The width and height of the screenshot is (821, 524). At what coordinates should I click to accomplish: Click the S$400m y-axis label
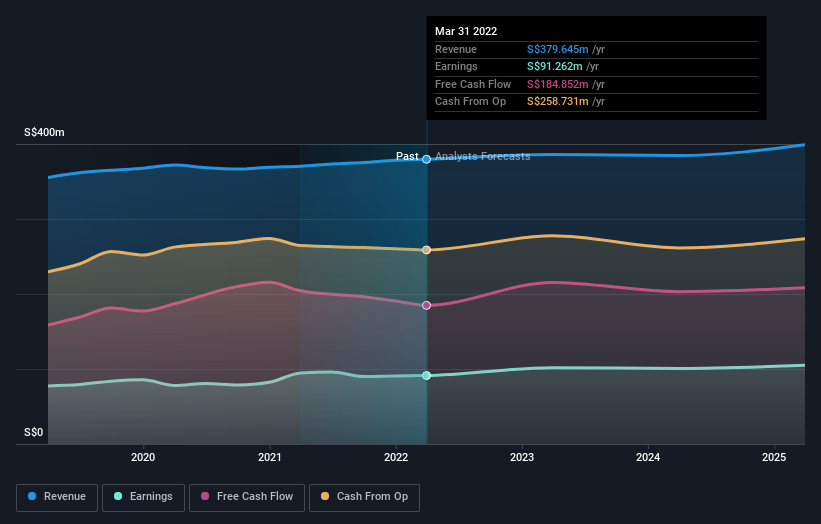45,132
